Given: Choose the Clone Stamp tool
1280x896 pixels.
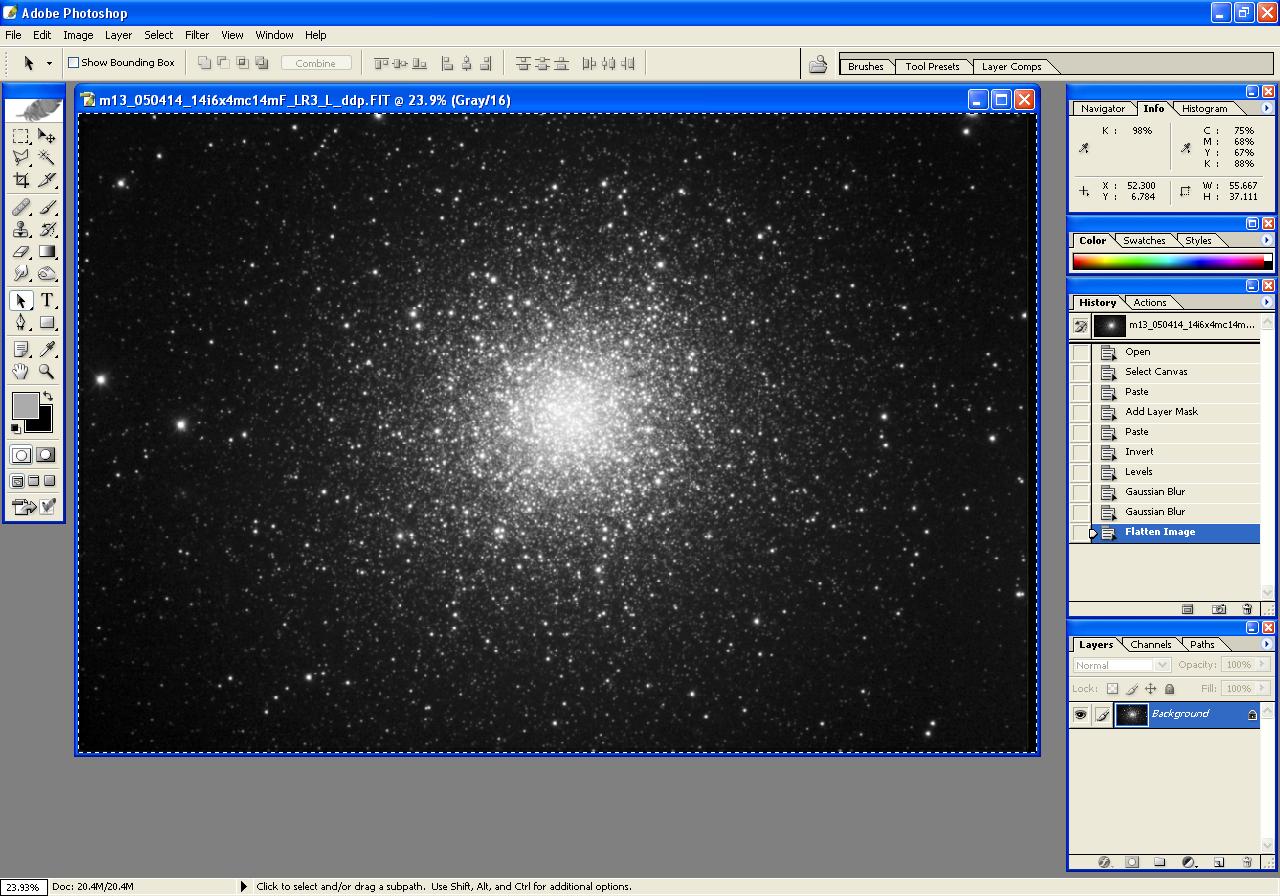Looking at the screenshot, I should 21,229.
